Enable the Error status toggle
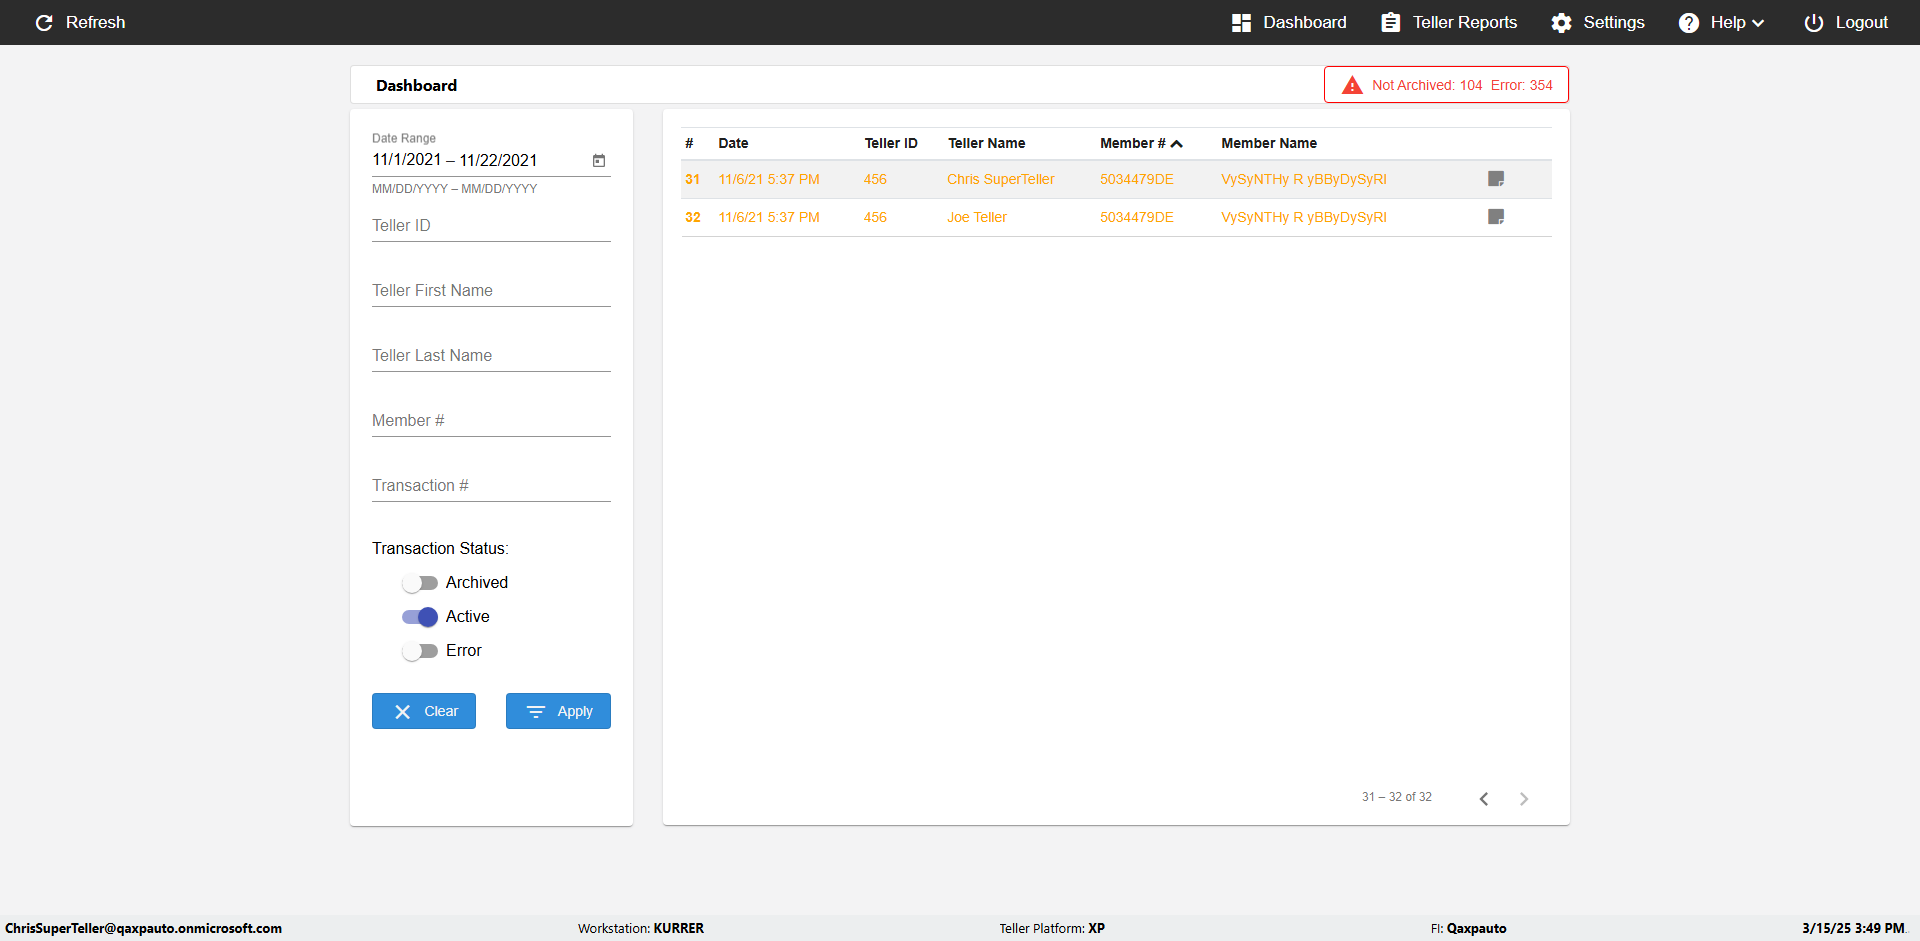The image size is (1920, 941). click(x=420, y=651)
